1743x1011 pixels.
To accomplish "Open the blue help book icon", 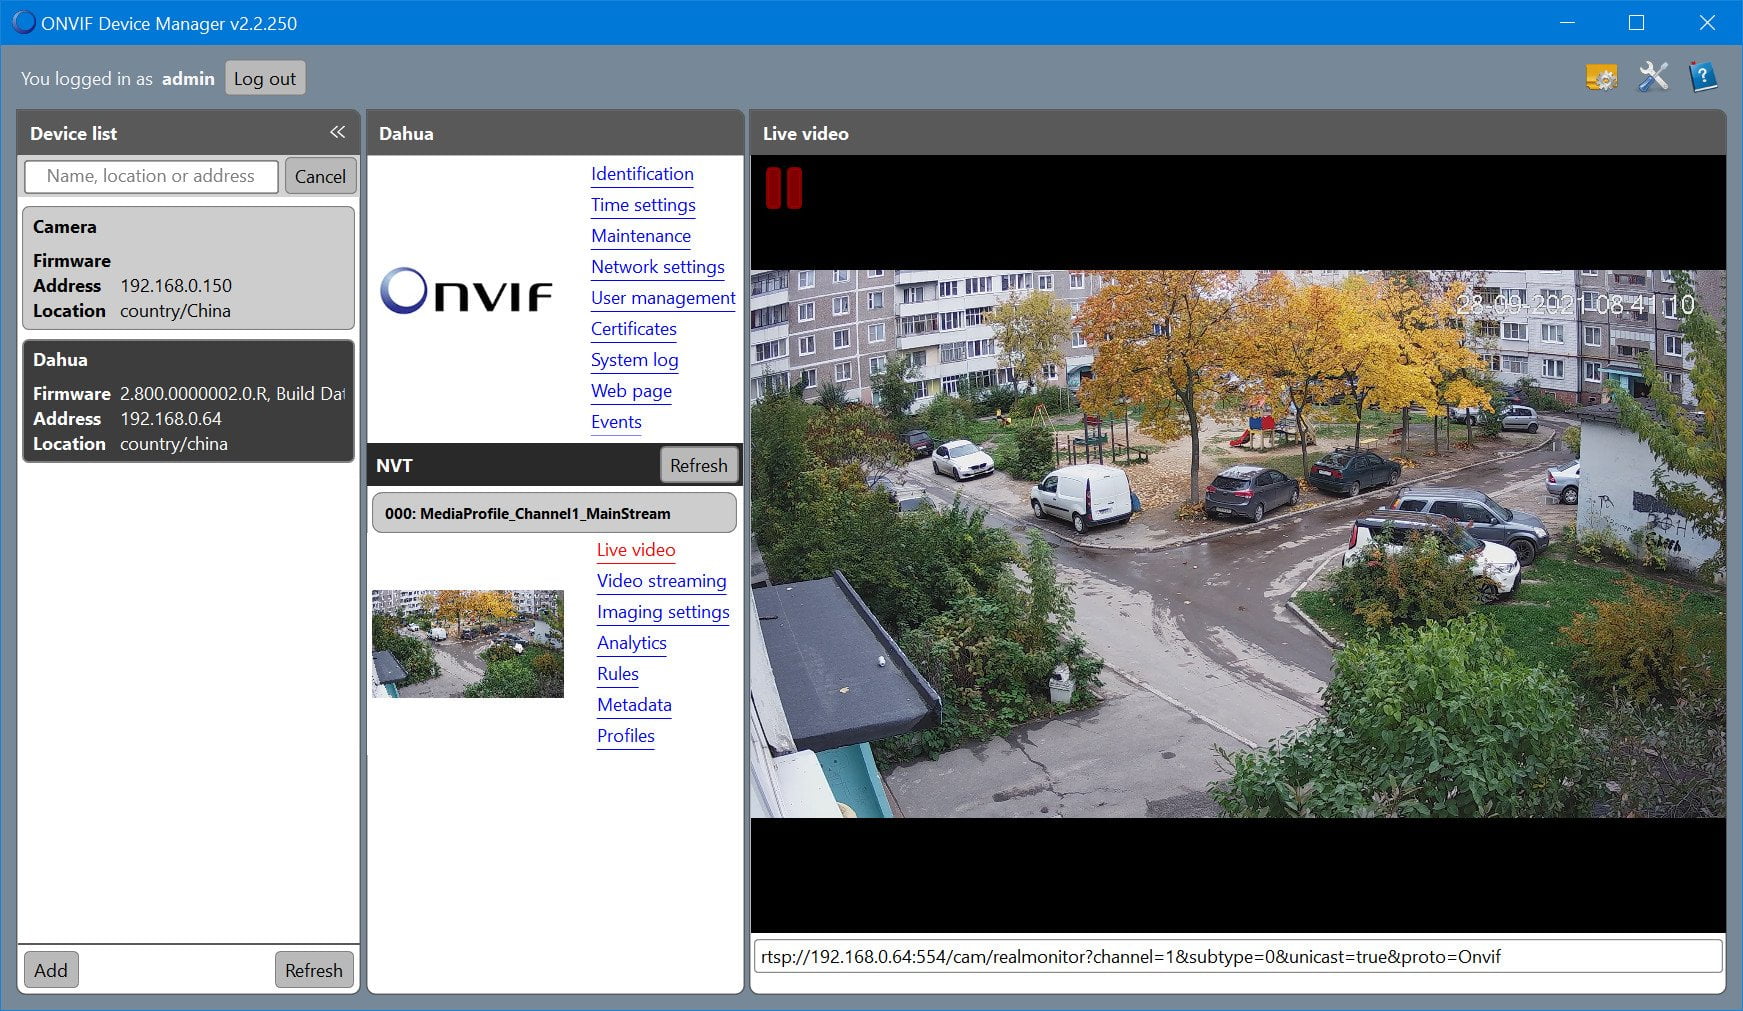I will 1702,77.
